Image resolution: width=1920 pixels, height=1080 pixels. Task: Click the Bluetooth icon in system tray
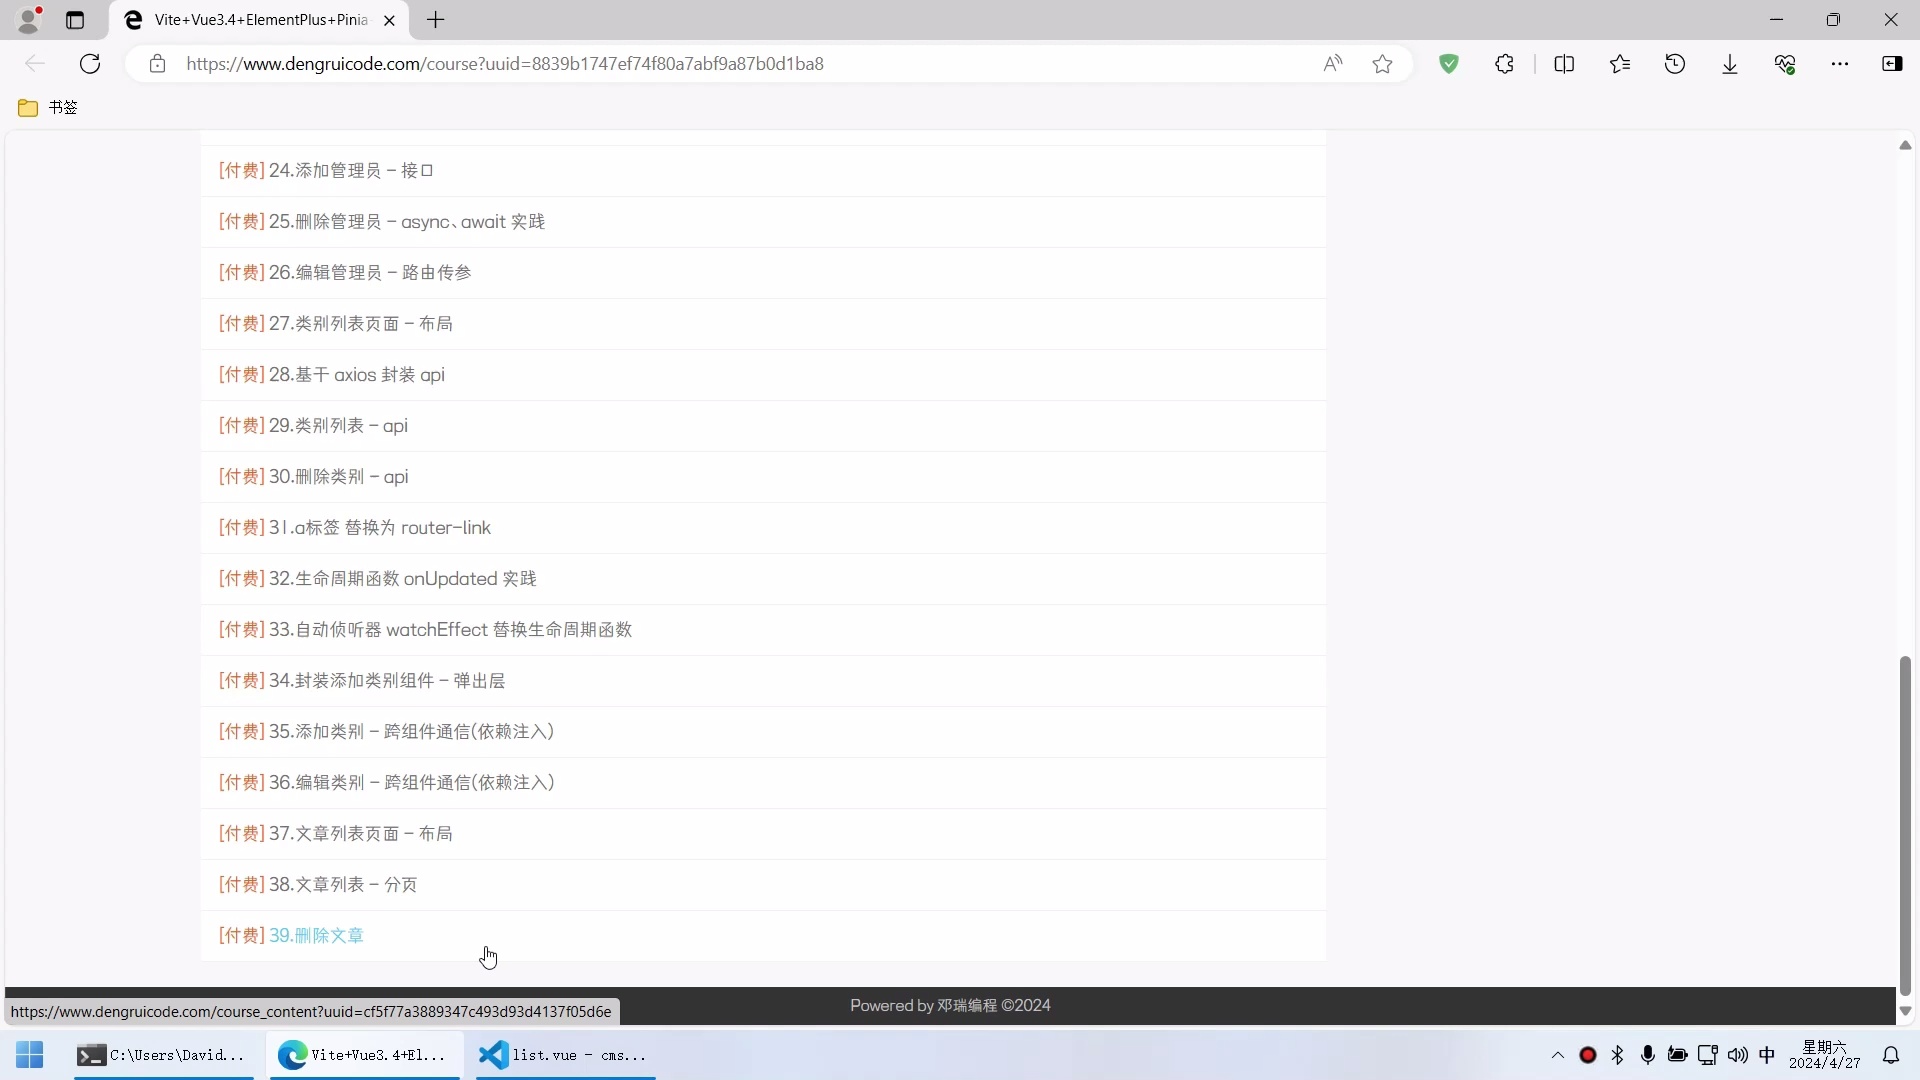point(1618,1055)
